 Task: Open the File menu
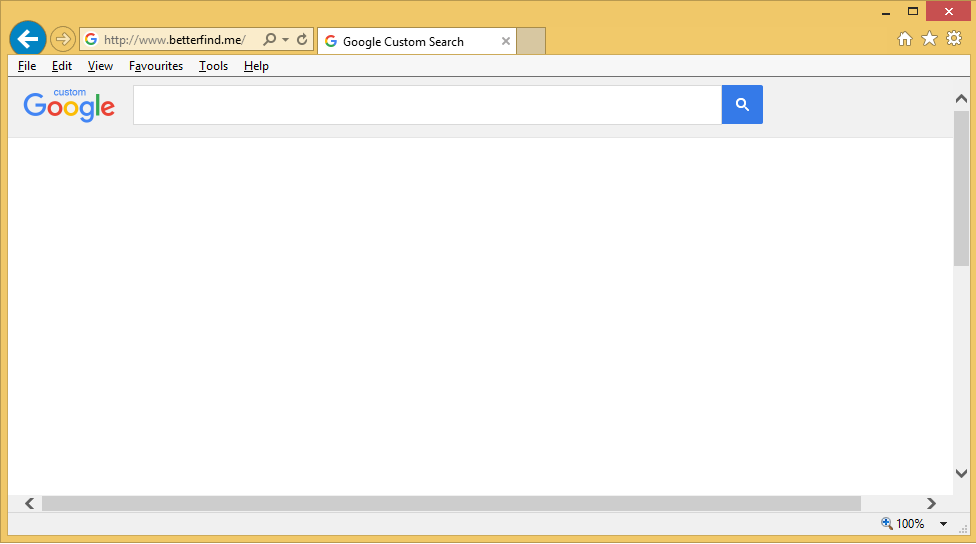(x=27, y=66)
